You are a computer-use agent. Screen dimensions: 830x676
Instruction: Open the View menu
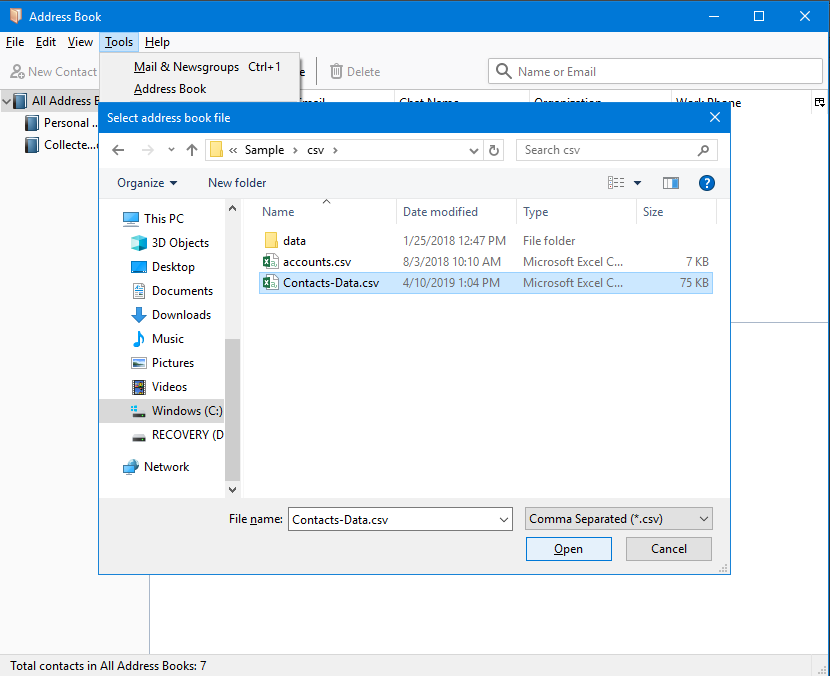pyautogui.click(x=80, y=42)
